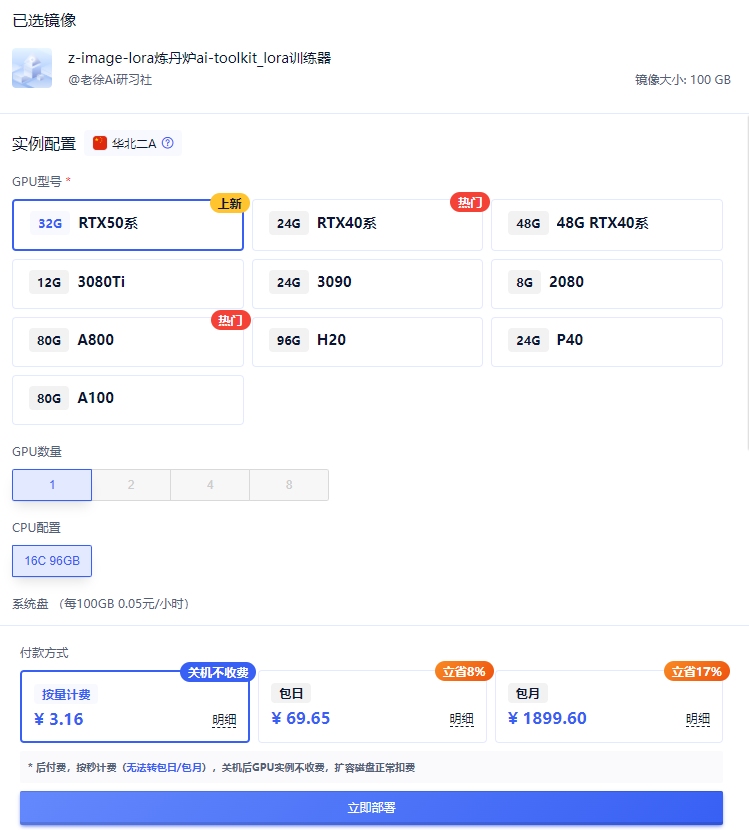This screenshot has height=830, width=749.
Task: Pick the 3080Ti 12G GPU option
Action: [x=128, y=283]
